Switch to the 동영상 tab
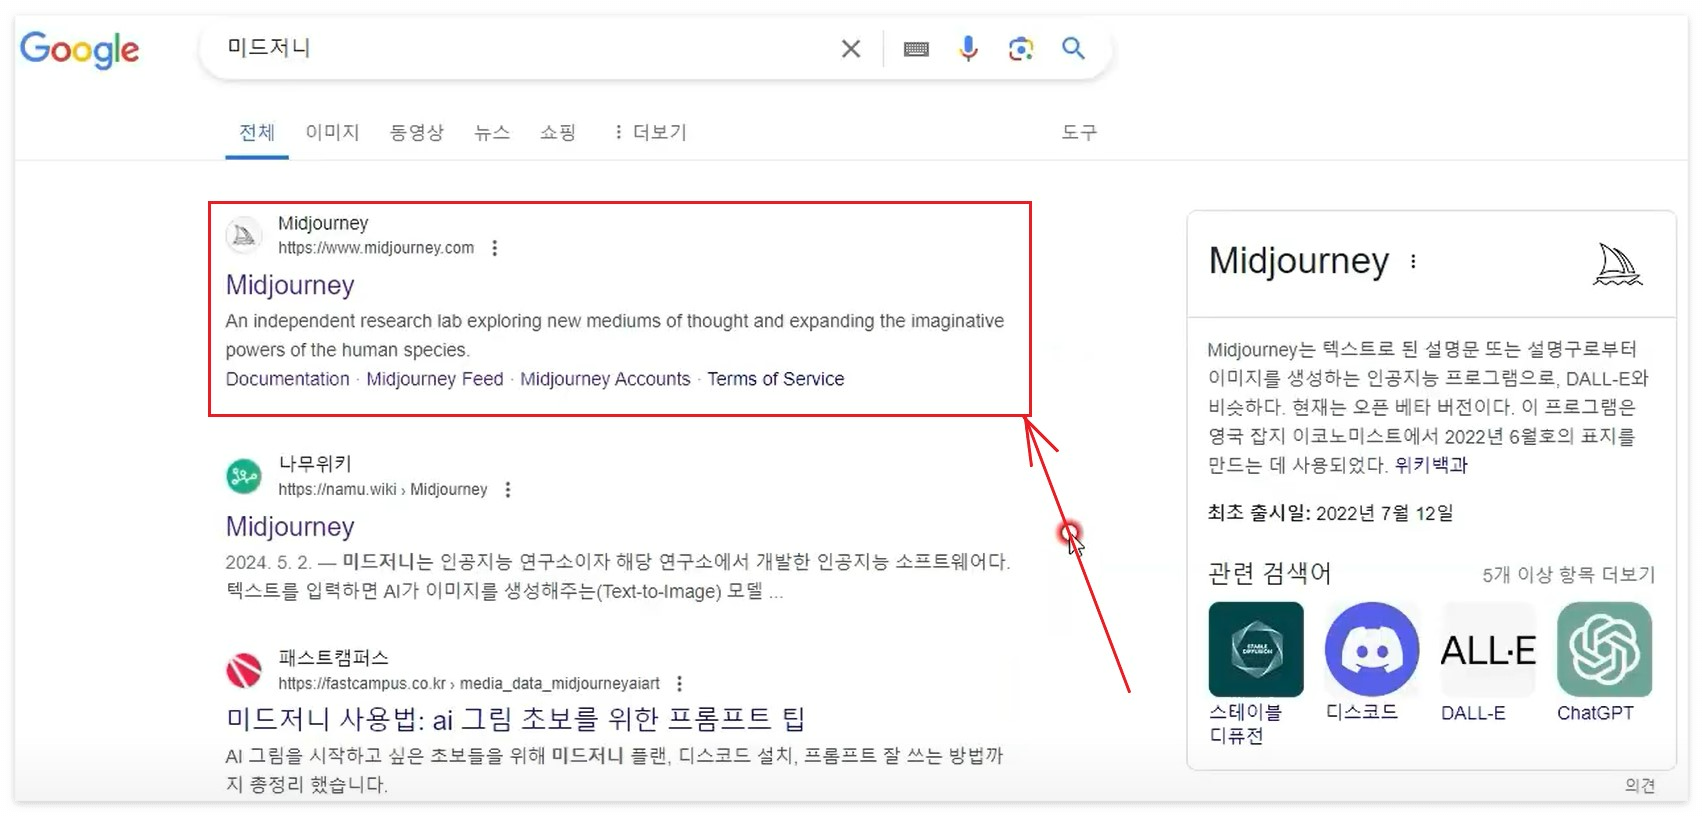 [417, 133]
